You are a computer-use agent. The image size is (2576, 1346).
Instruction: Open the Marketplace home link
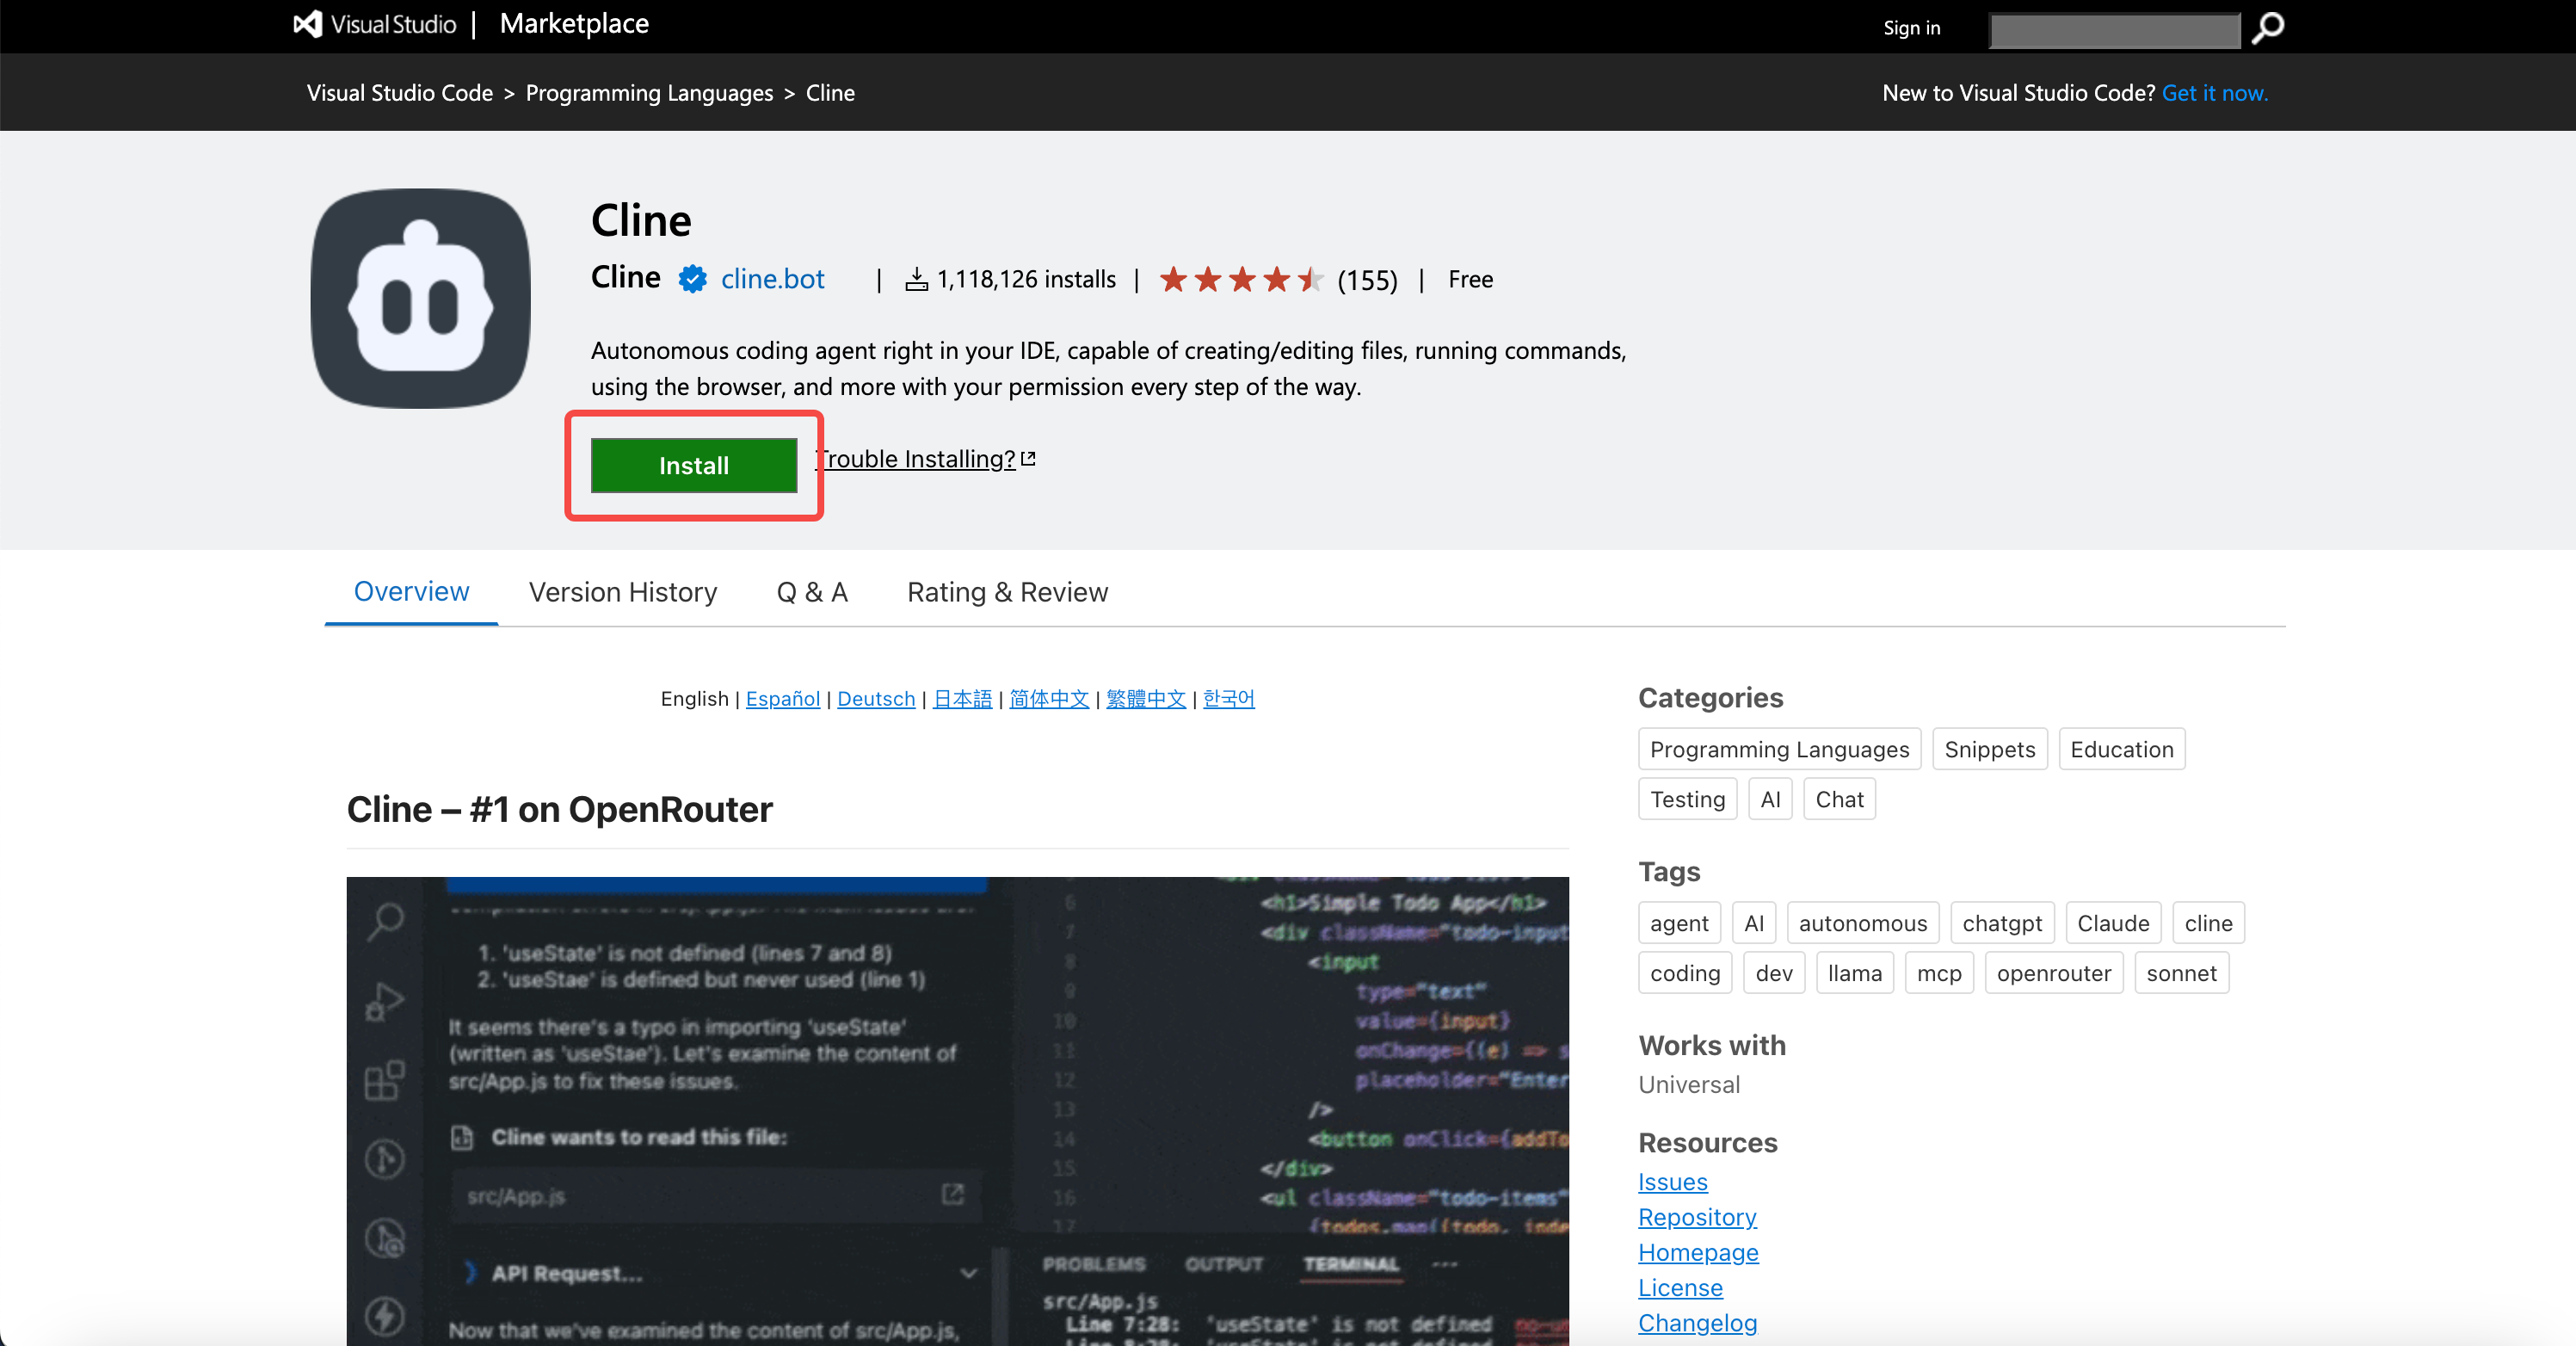574,24
